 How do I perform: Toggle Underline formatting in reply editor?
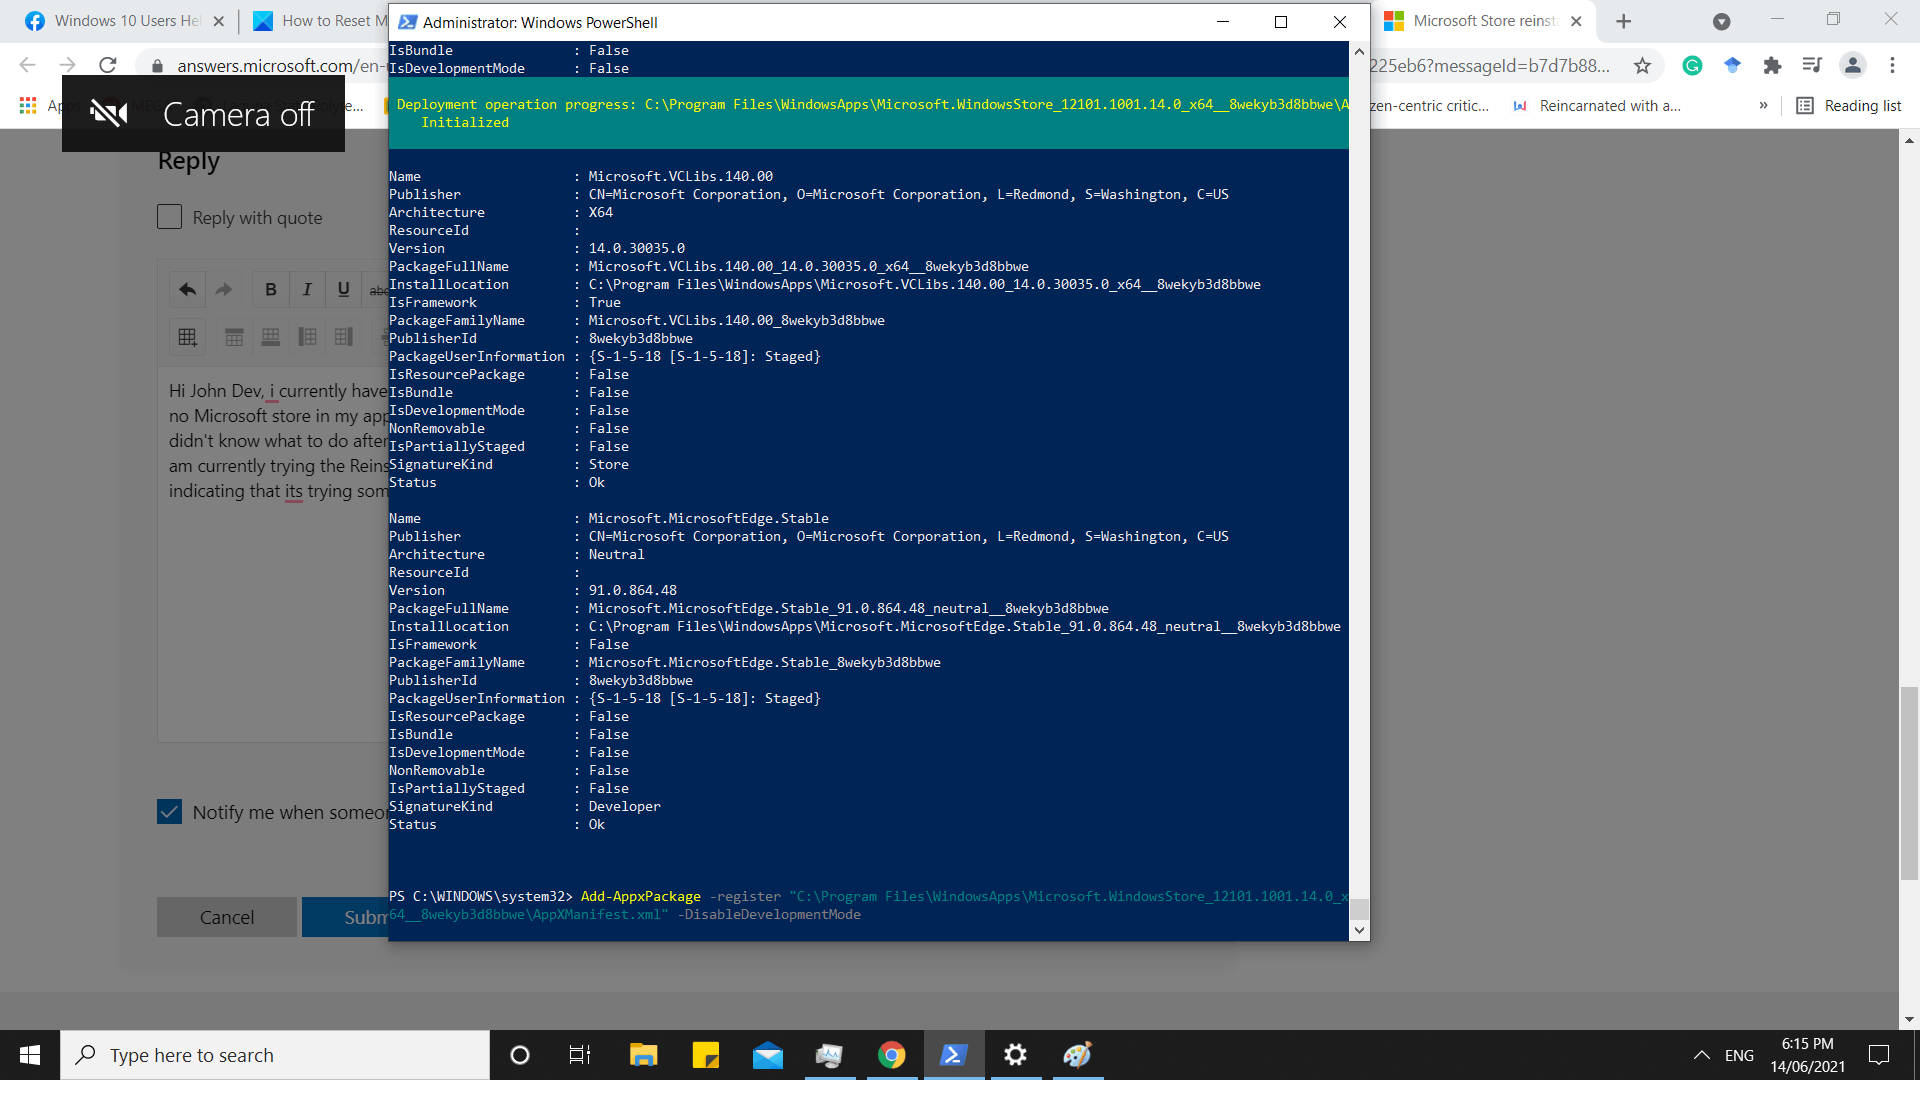343,290
